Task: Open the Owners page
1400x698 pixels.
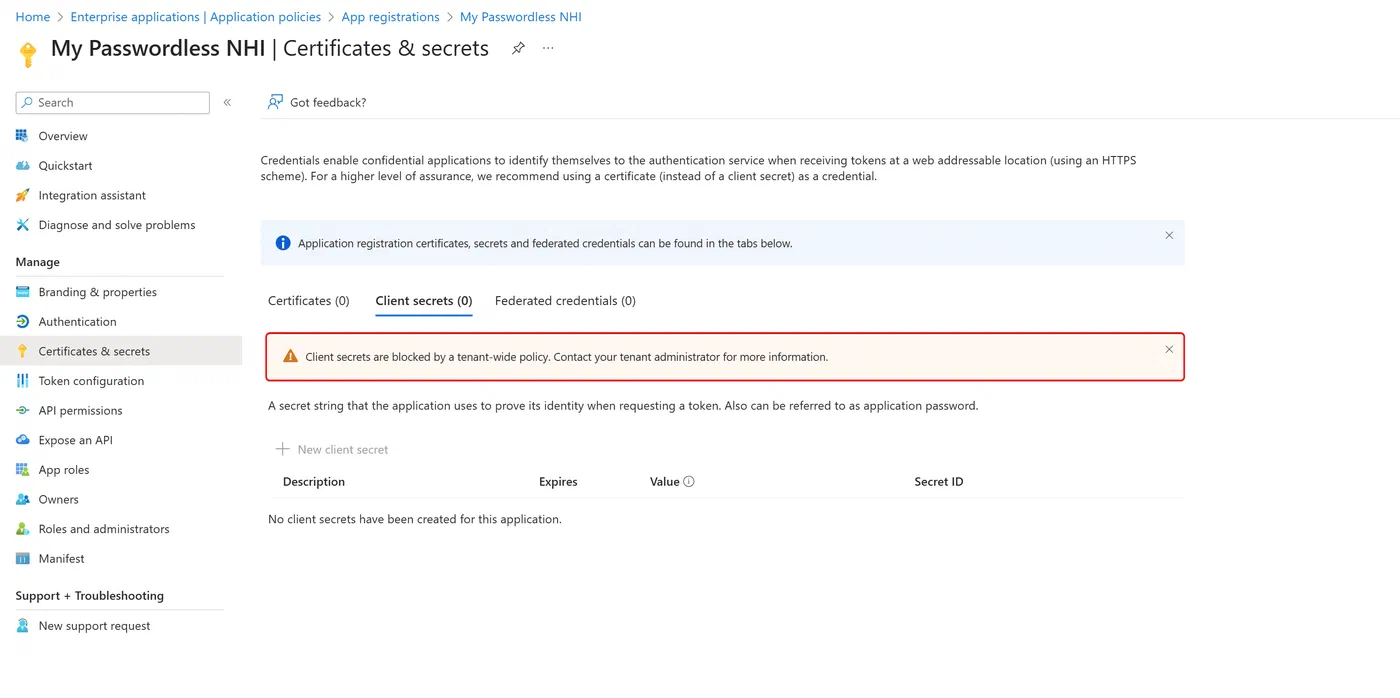Action: 58,499
